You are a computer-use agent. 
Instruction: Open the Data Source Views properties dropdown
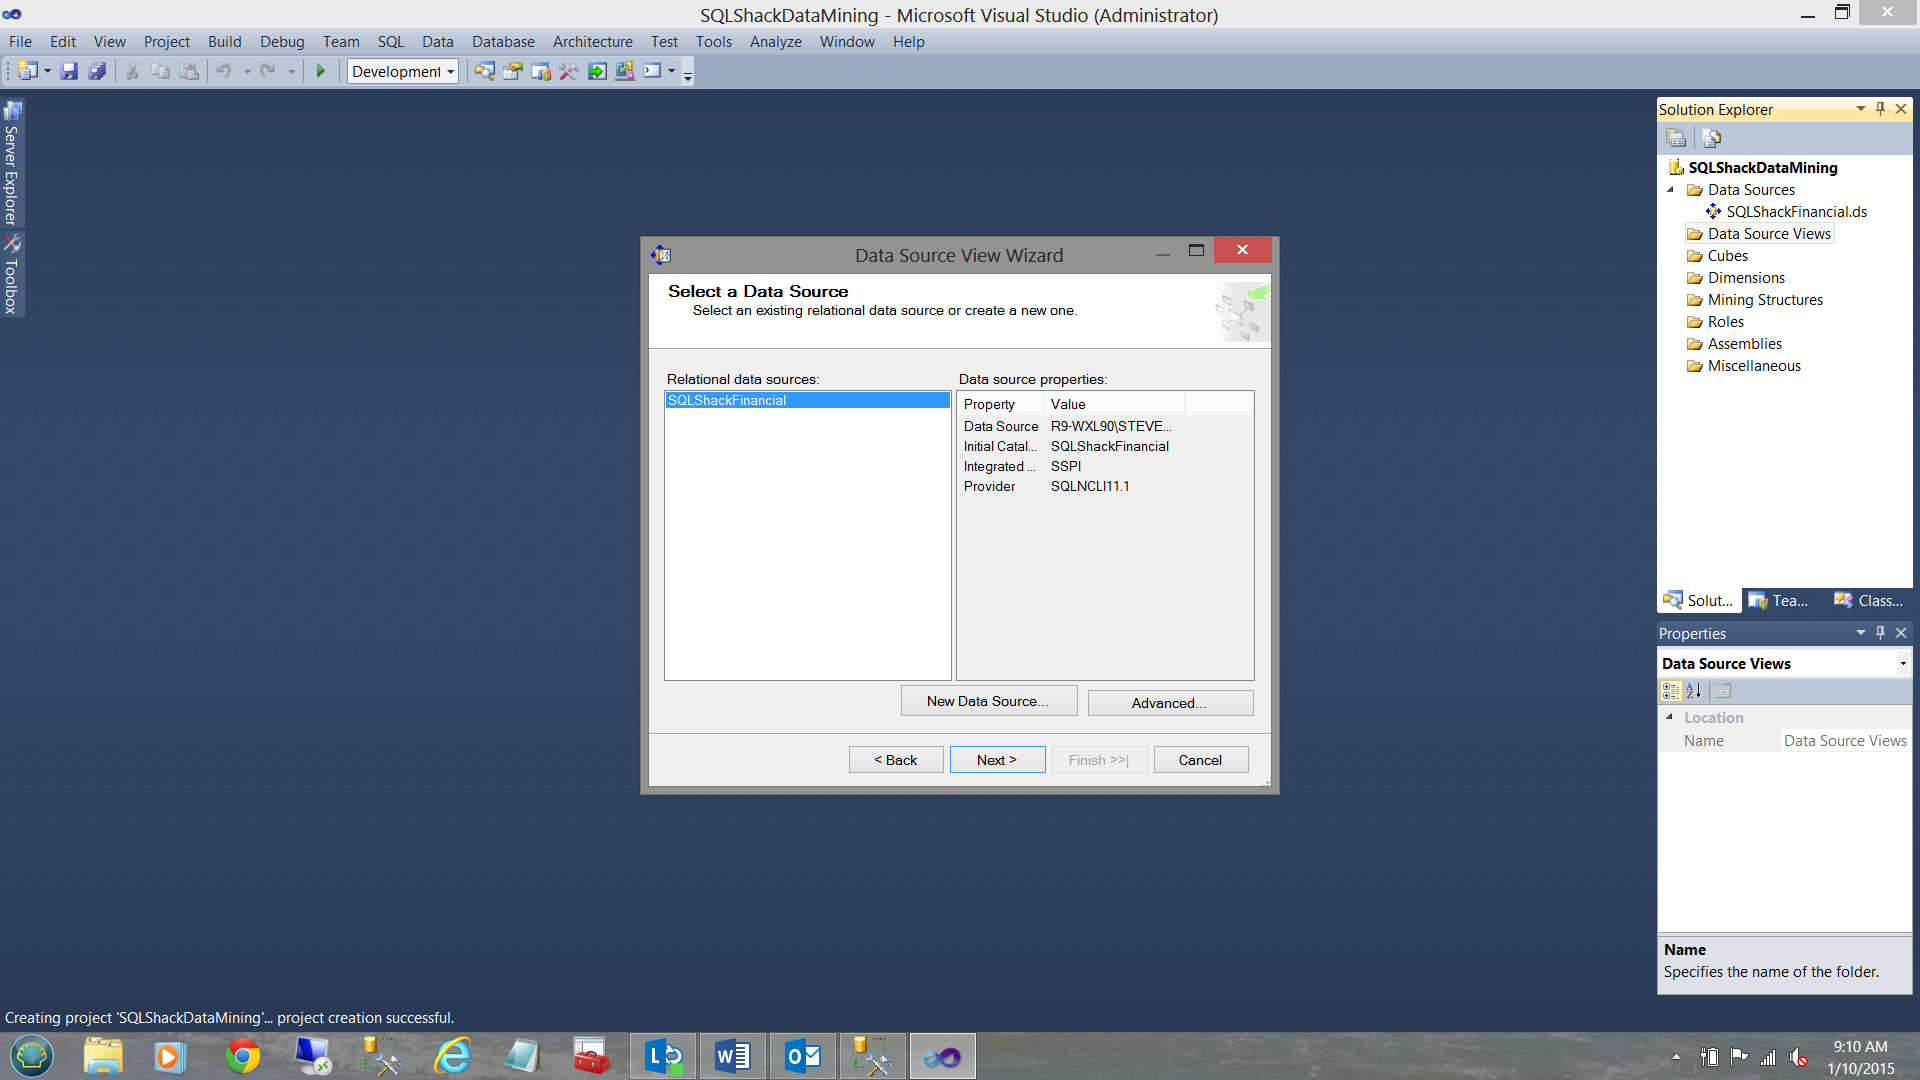click(x=1902, y=664)
